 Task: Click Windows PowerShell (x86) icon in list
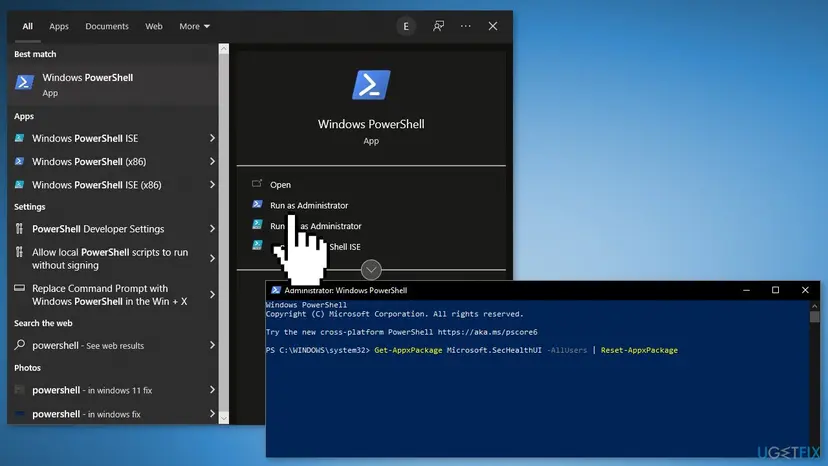[20, 161]
